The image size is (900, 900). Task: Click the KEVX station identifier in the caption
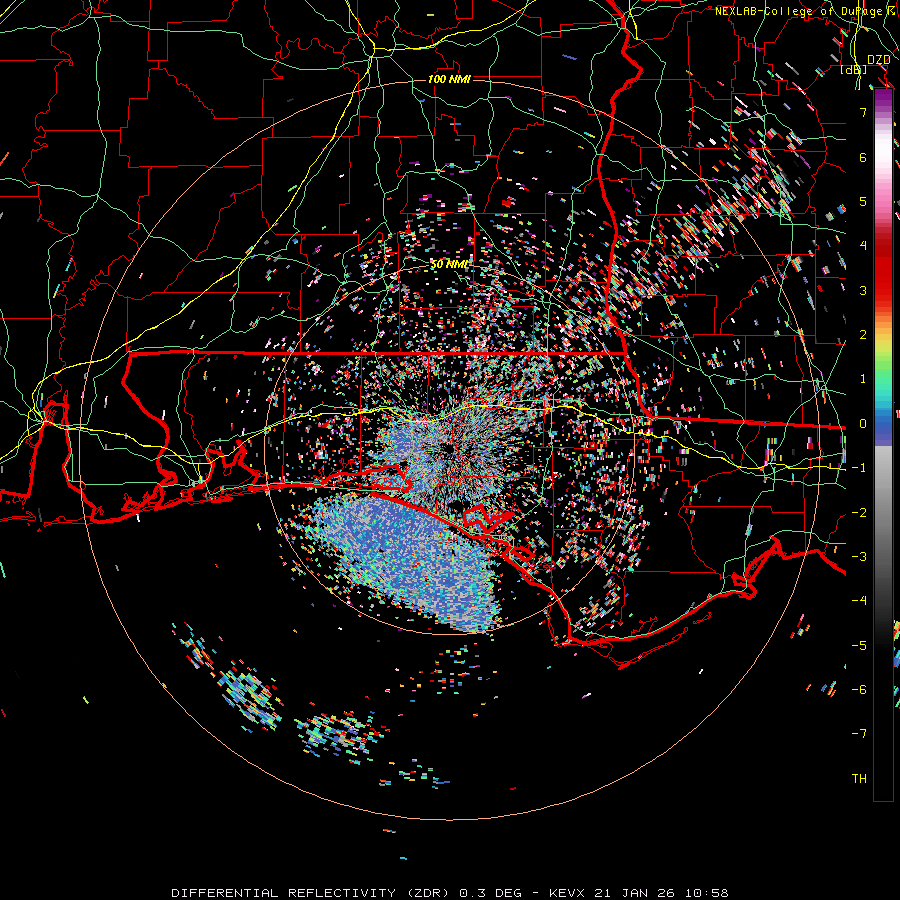pyautogui.click(x=567, y=893)
